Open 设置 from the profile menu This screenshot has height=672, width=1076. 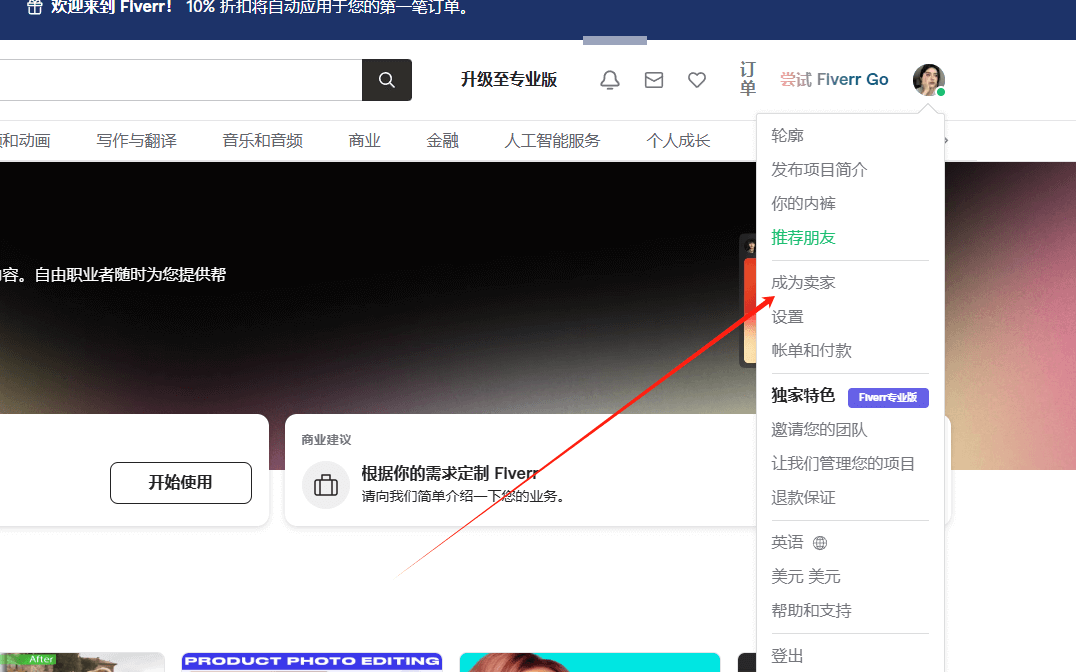pos(787,317)
